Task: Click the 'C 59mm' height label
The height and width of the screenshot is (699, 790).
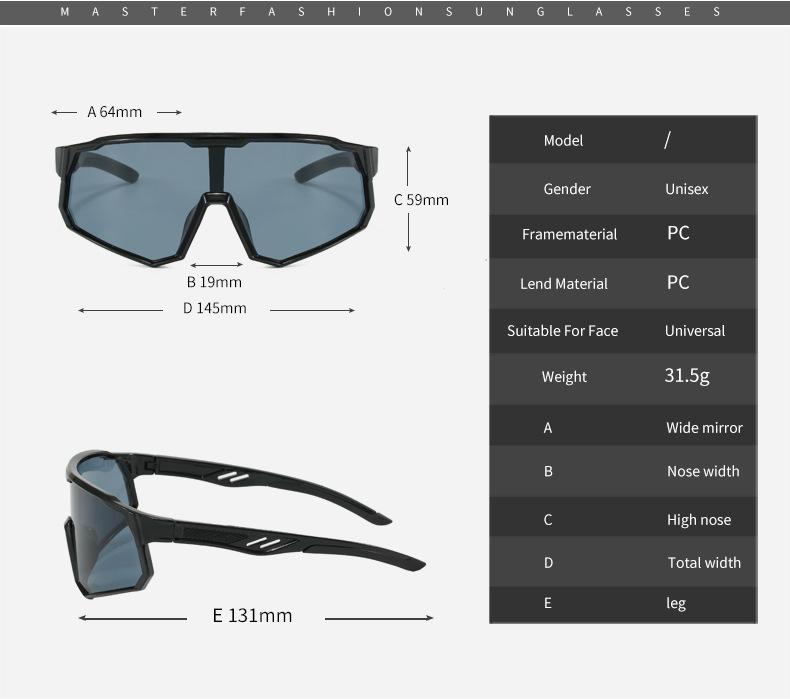Action: click(x=421, y=199)
